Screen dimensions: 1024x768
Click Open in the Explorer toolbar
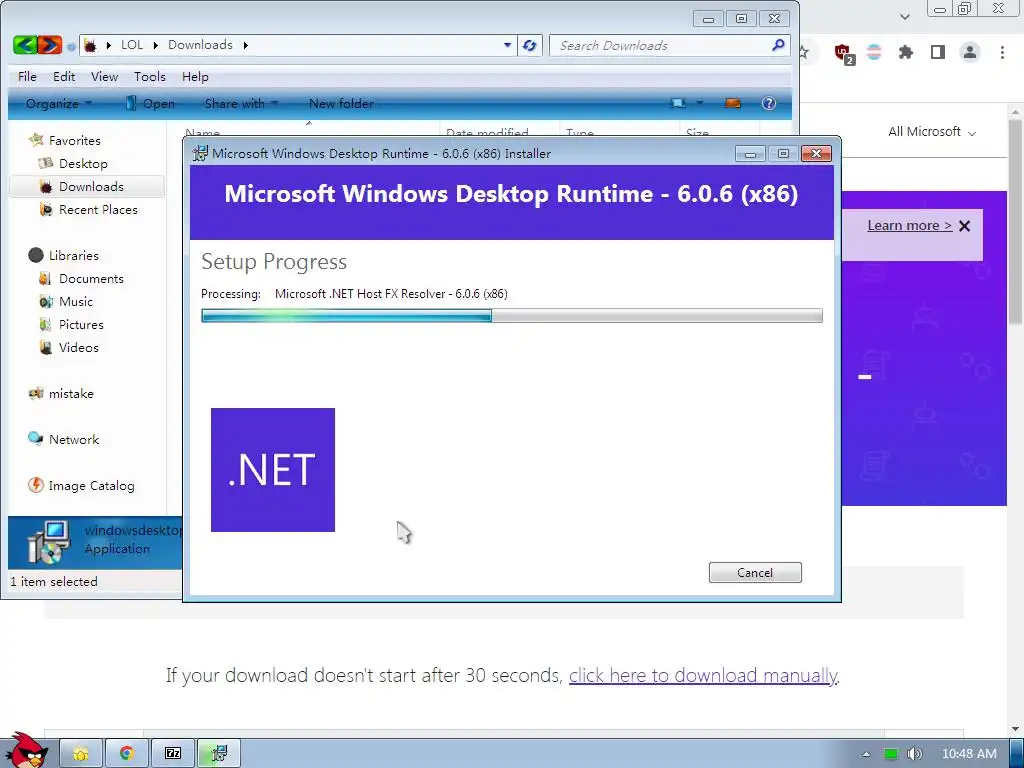tap(150, 103)
